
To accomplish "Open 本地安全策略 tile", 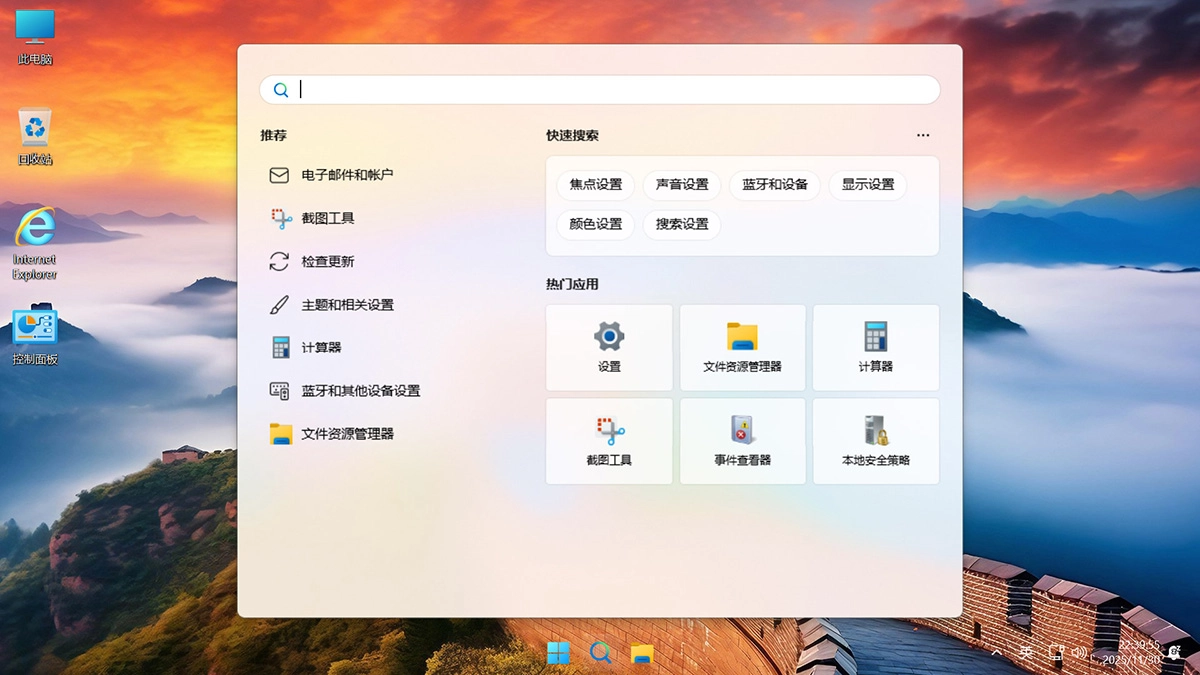I will click(875, 440).
